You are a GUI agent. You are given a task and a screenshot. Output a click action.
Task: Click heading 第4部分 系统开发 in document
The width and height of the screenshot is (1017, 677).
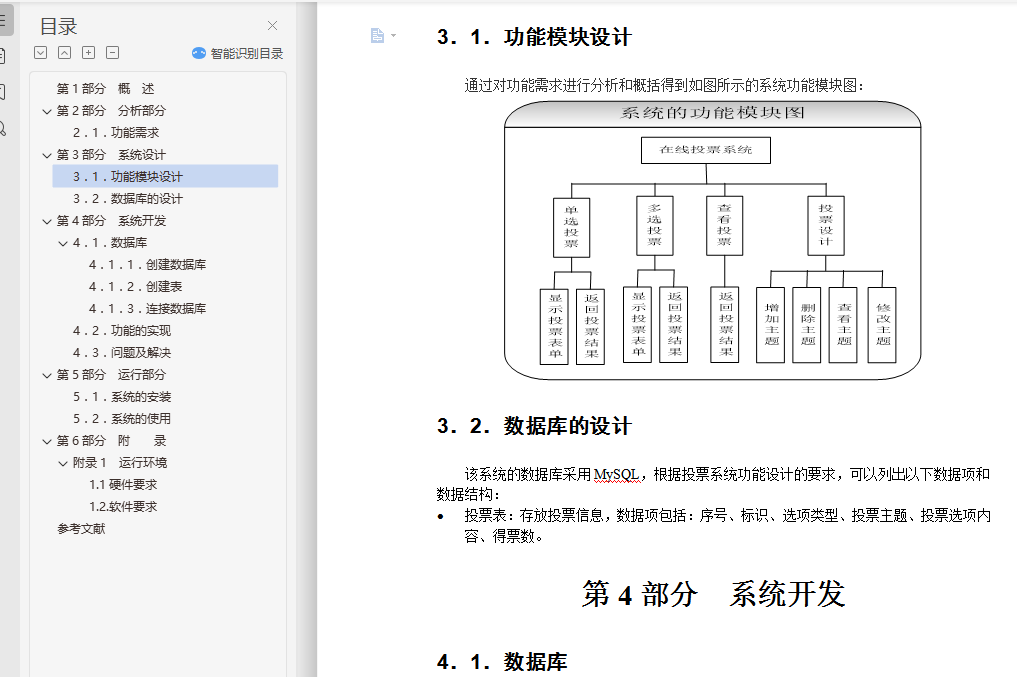click(713, 594)
